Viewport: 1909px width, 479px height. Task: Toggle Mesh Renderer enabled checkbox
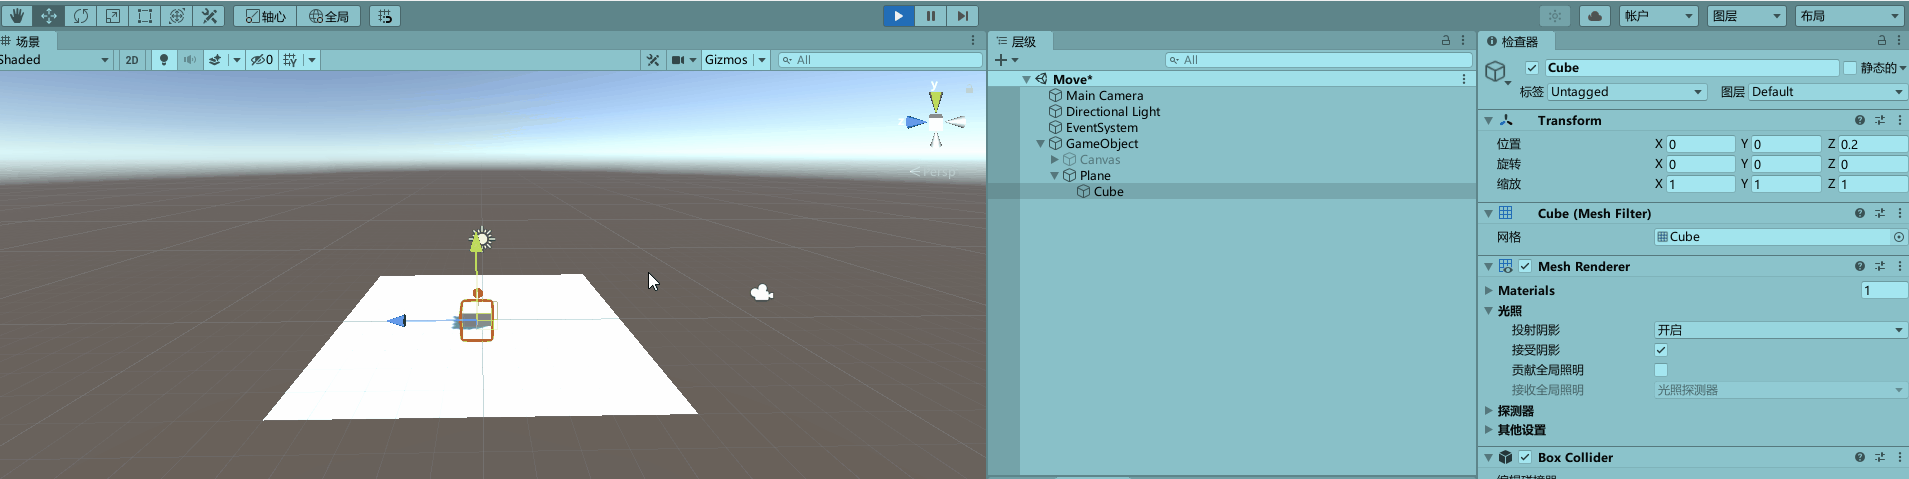click(x=1525, y=266)
